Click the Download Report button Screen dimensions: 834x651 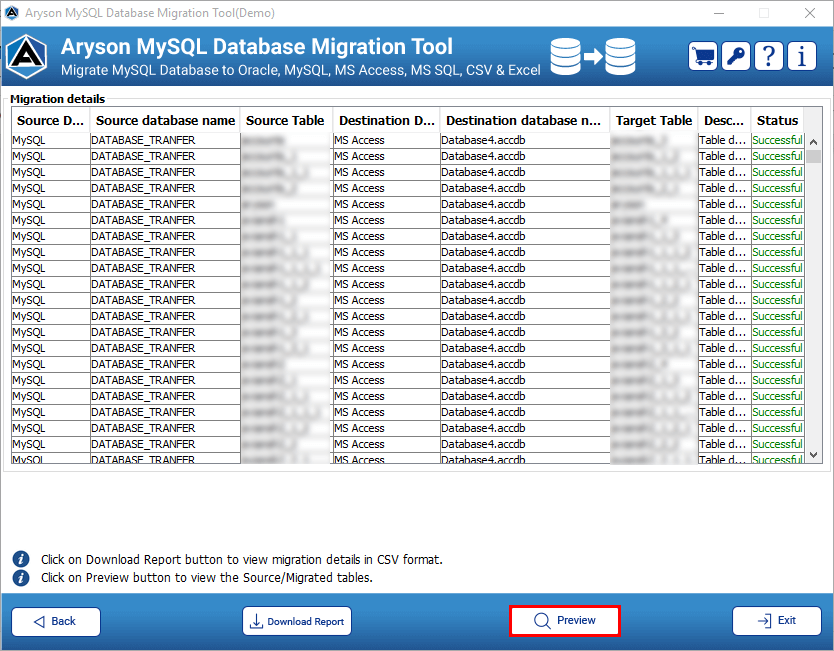tap(297, 621)
